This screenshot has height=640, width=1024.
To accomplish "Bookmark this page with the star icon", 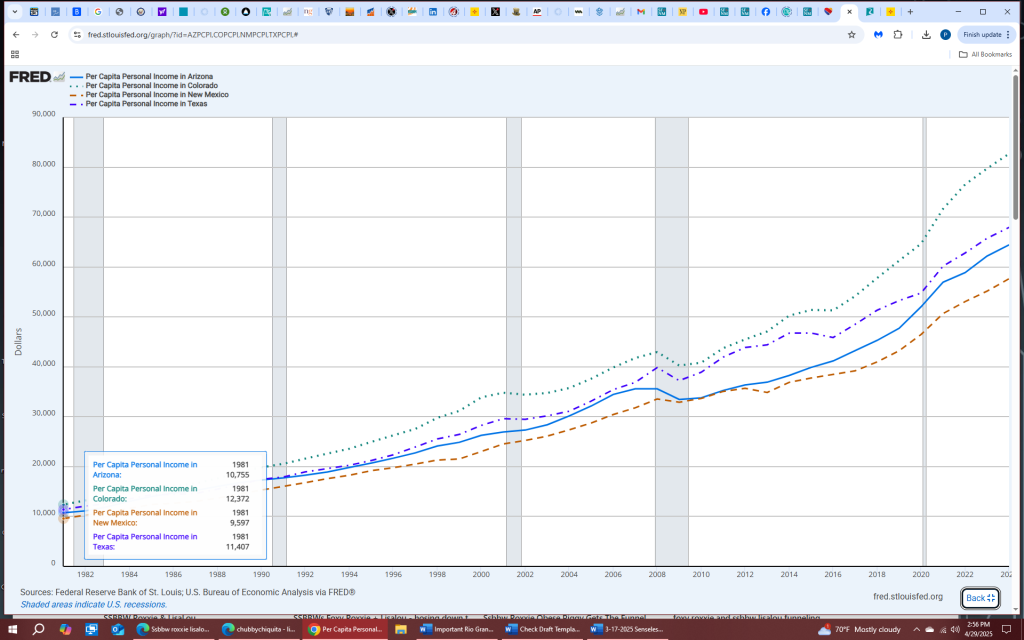I will (x=851, y=34).
